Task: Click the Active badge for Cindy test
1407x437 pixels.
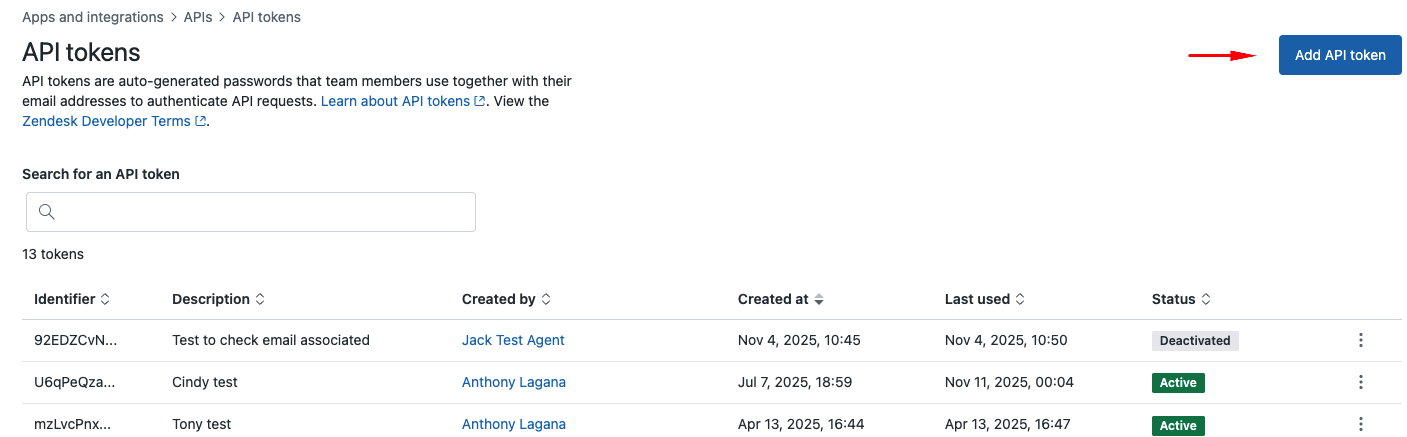Action: (1178, 382)
